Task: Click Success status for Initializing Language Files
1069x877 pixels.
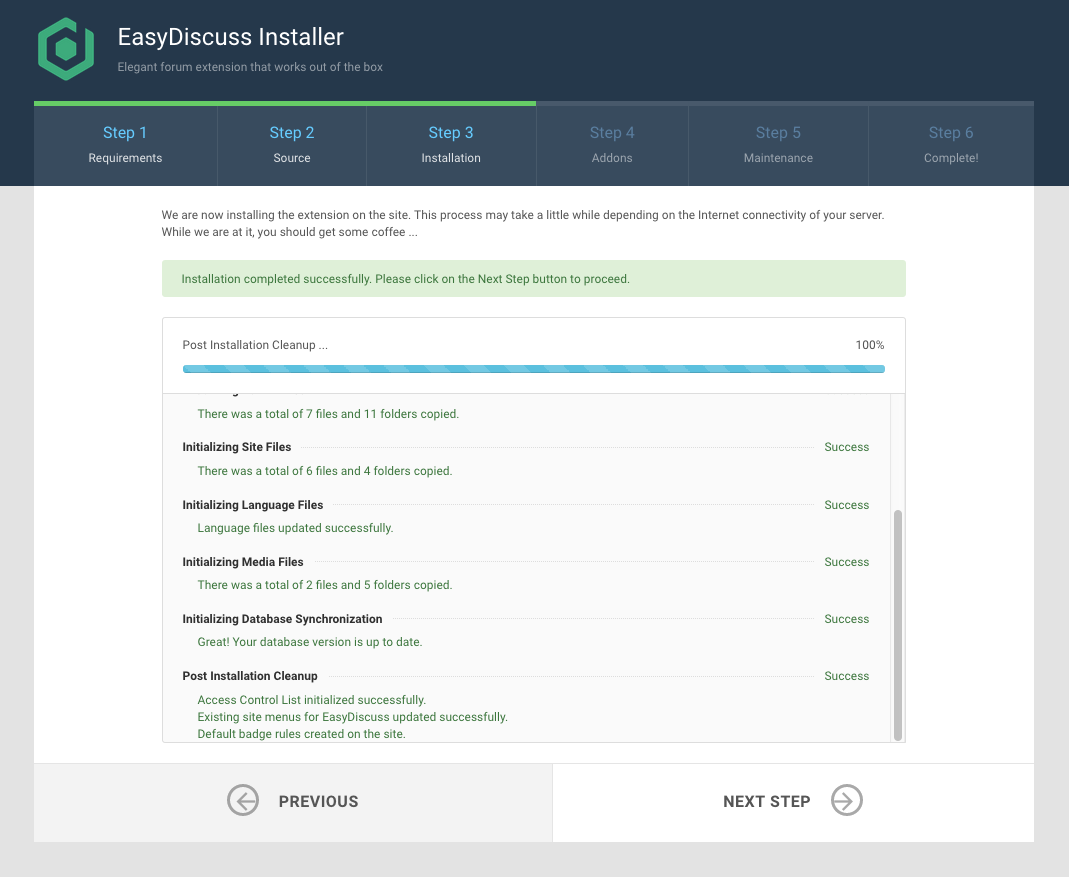Action: point(847,505)
